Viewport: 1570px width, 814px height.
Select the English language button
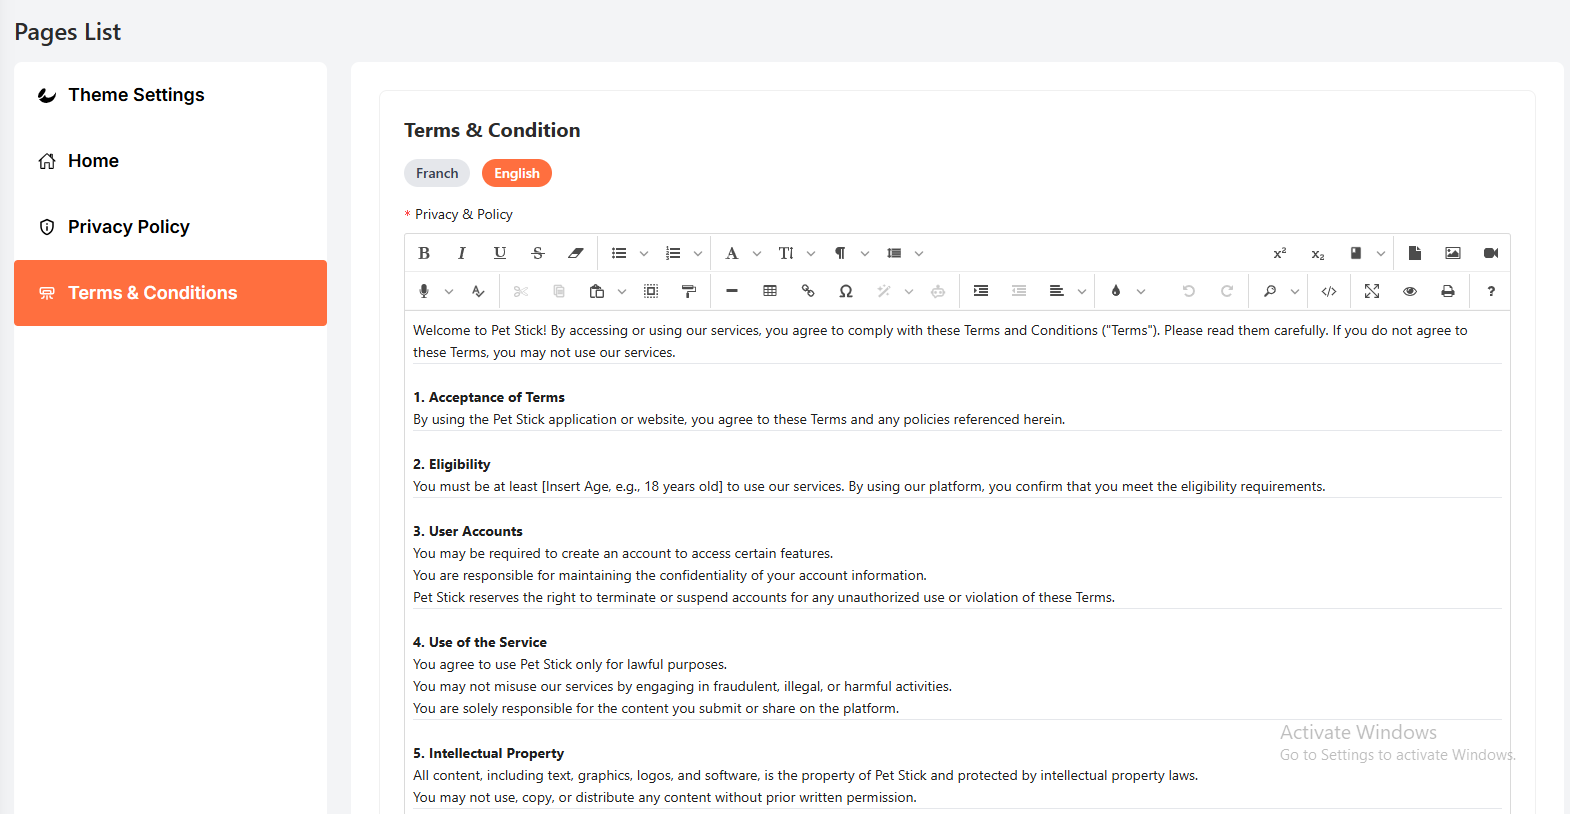tap(517, 173)
